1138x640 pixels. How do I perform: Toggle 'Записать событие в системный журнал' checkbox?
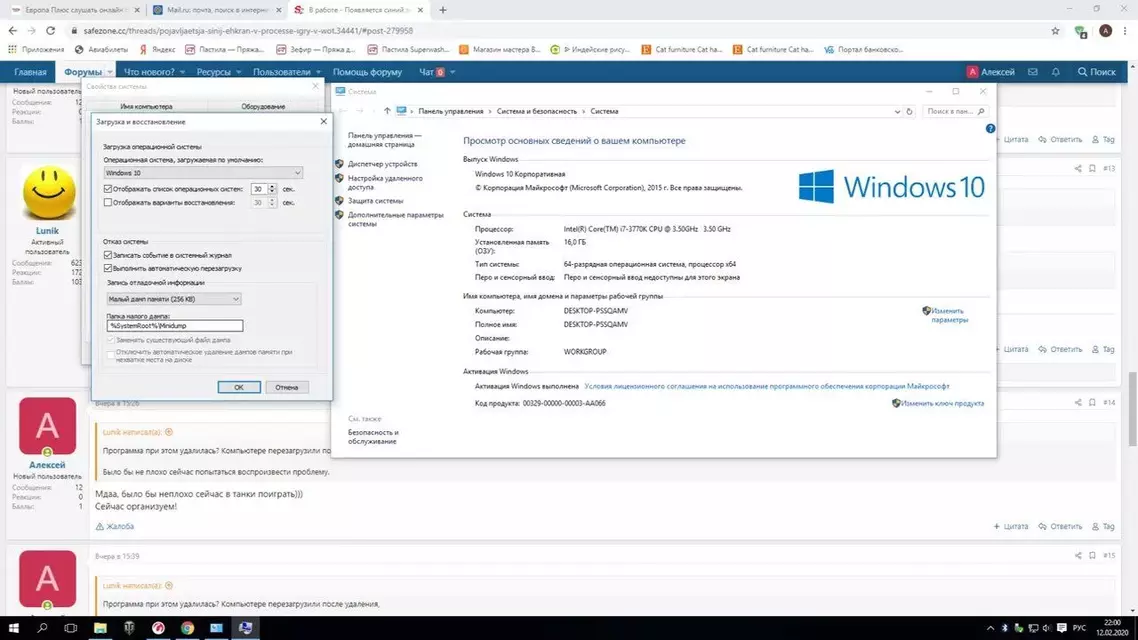[107, 255]
